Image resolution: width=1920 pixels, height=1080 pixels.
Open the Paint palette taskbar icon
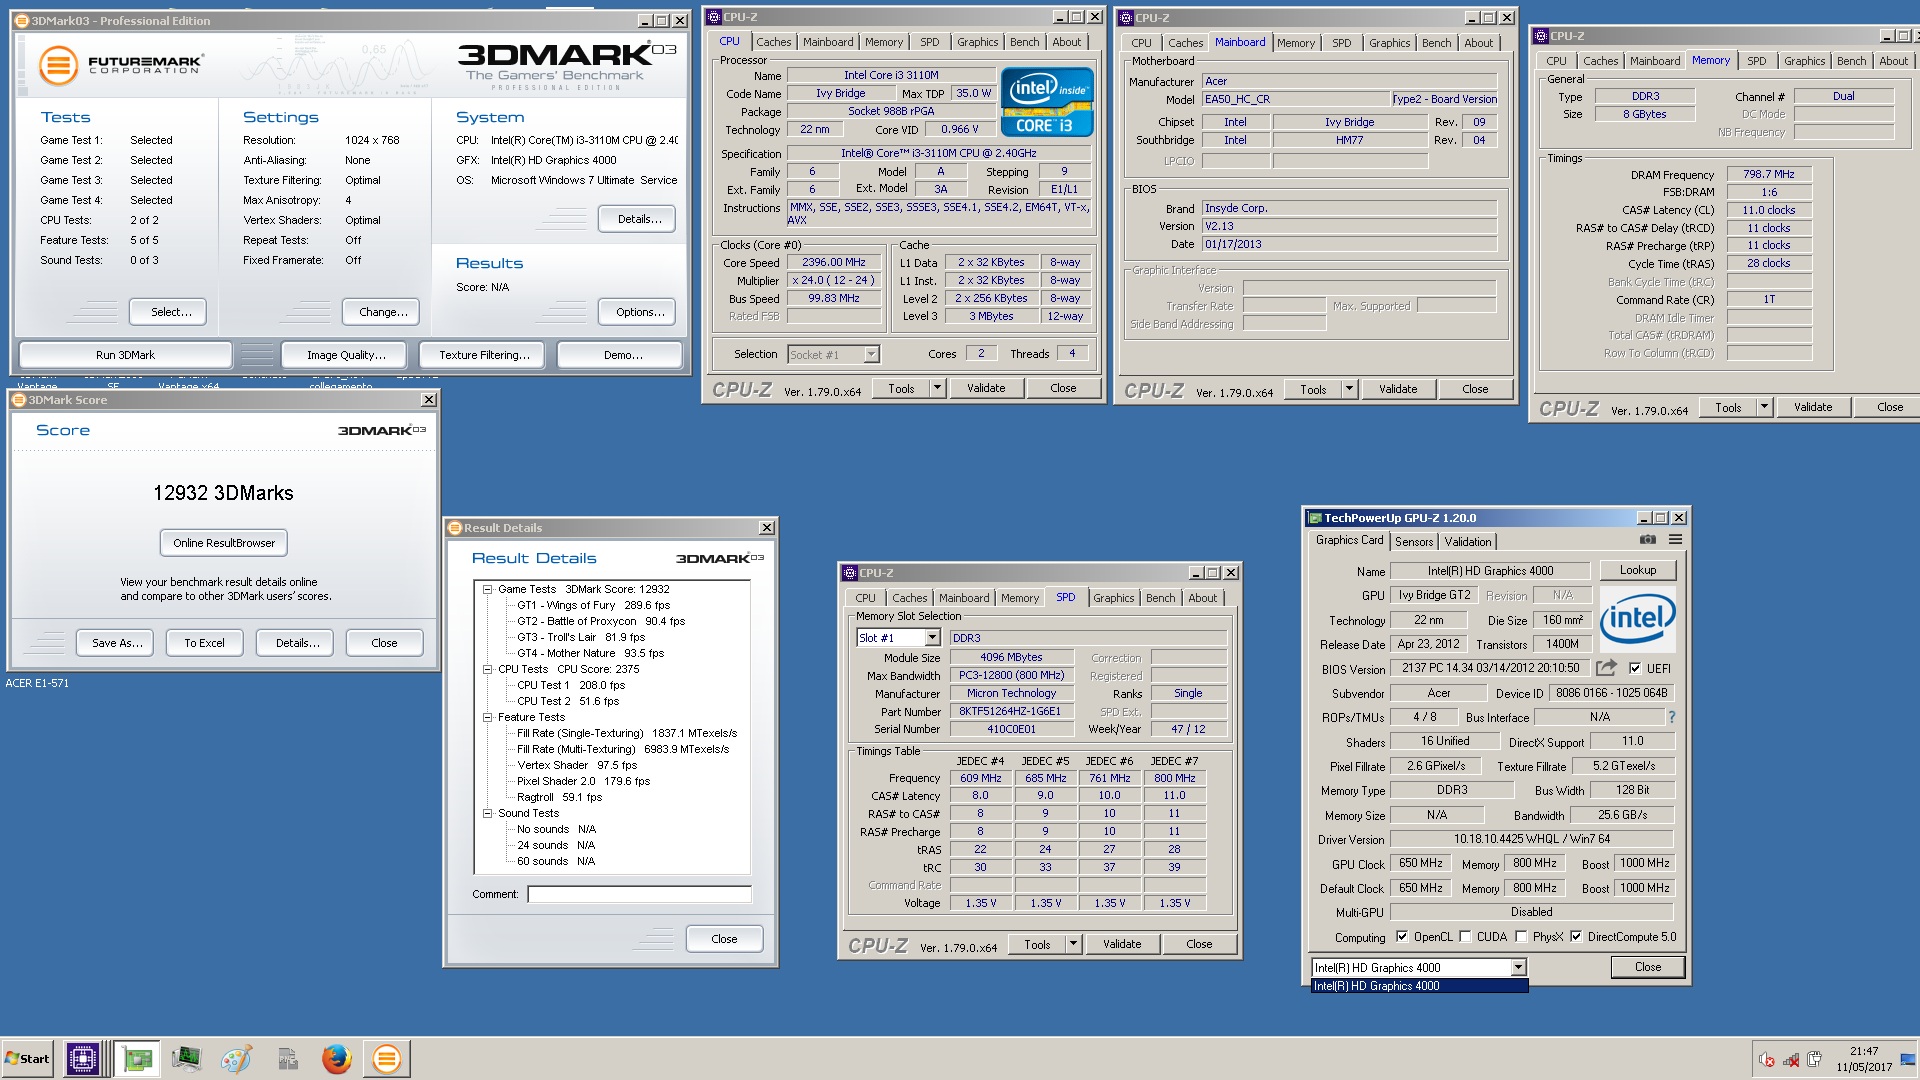236,1059
